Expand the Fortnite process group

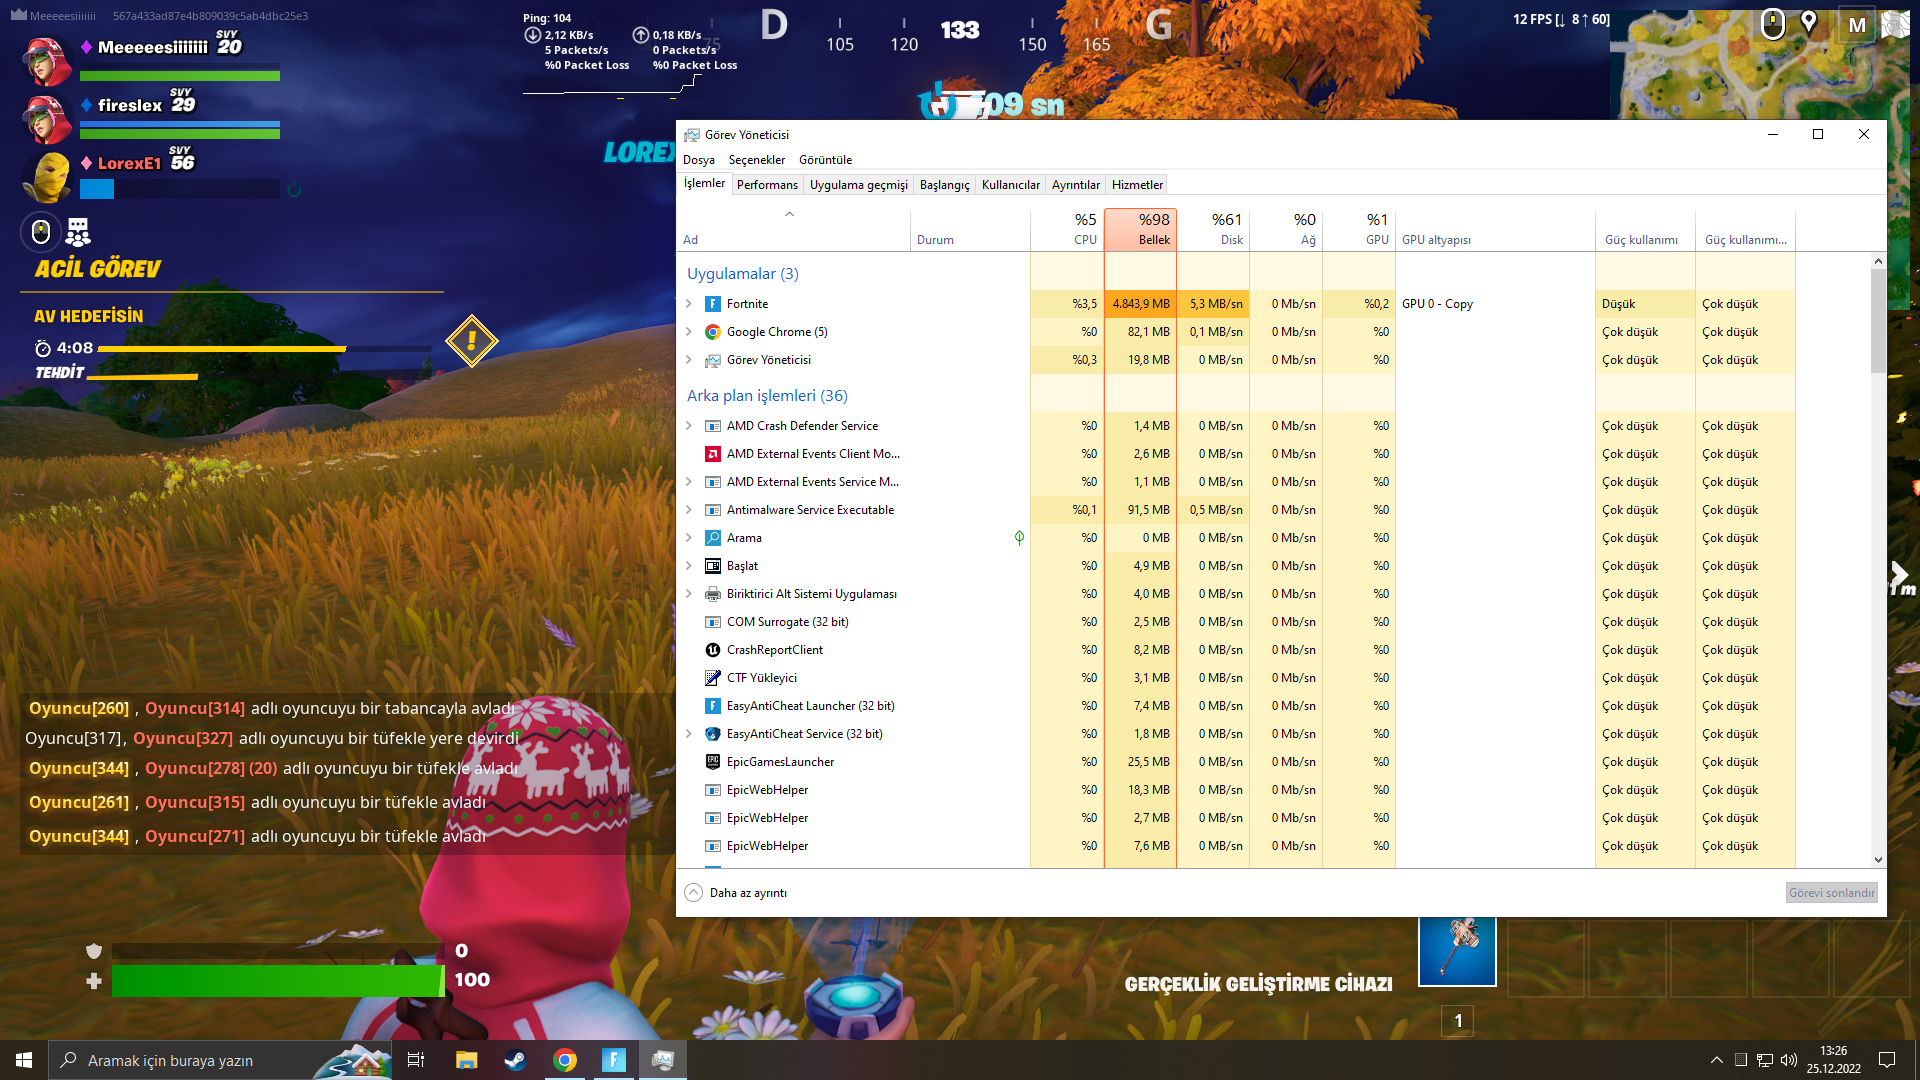(688, 304)
